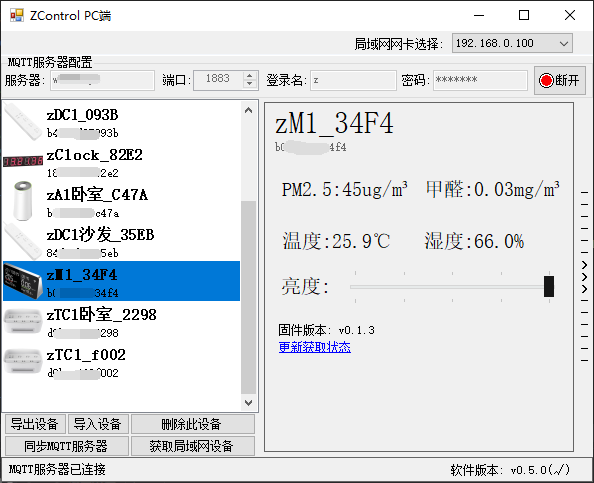This screenshot has height=483, width=594.
Task: Open device zClock_82E2 from the list
Action: pos(122,162)
